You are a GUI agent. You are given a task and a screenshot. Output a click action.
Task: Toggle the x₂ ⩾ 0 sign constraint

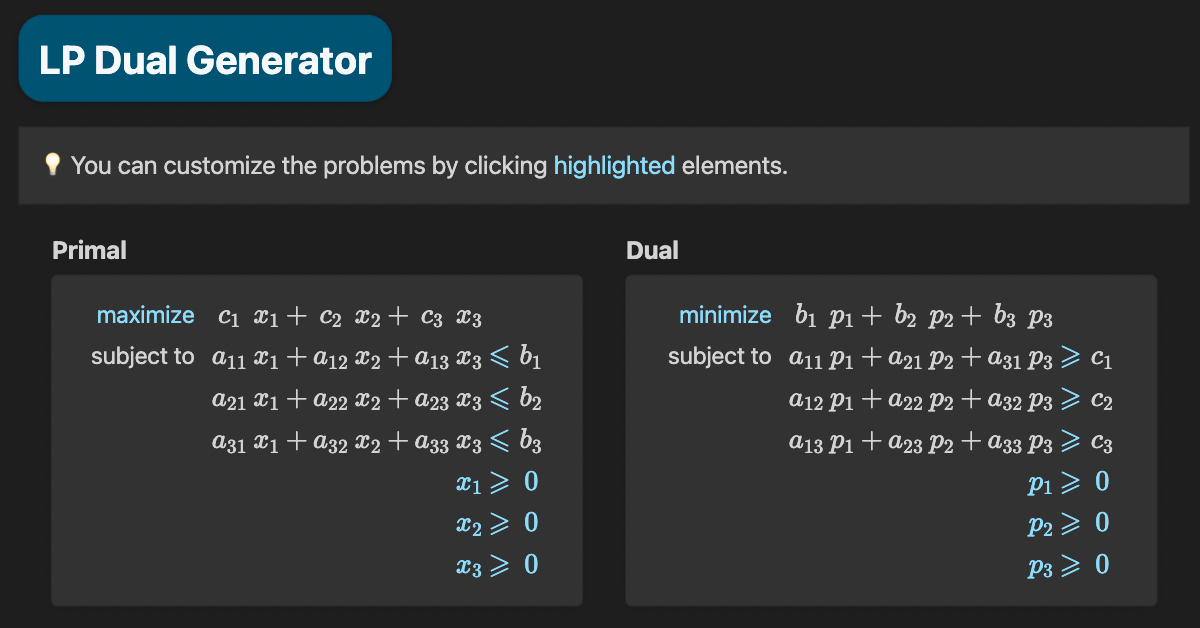[499, 523]
